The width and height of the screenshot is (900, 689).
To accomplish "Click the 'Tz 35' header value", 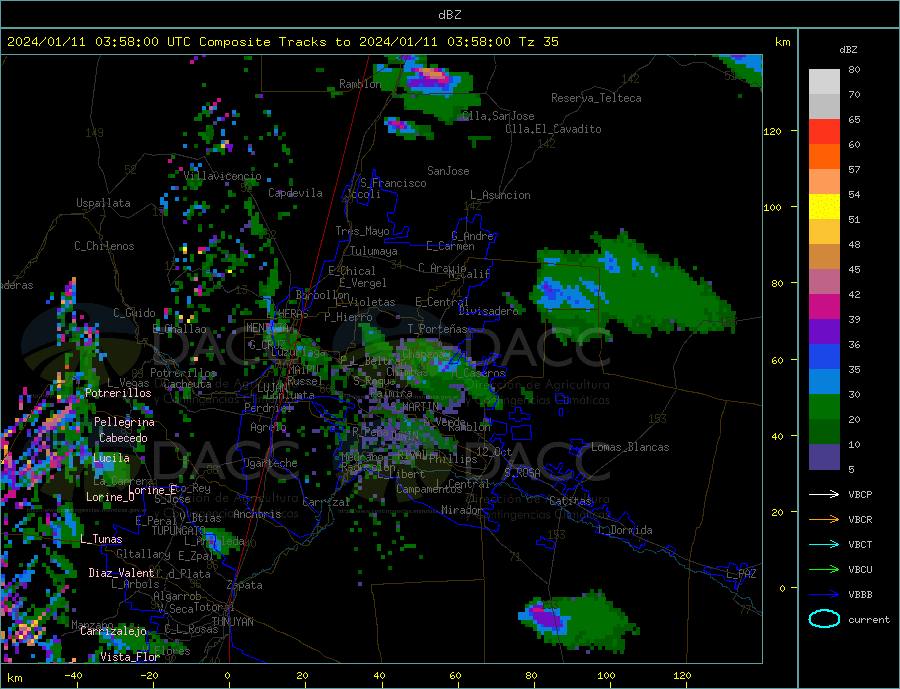I will click(538, 42).
